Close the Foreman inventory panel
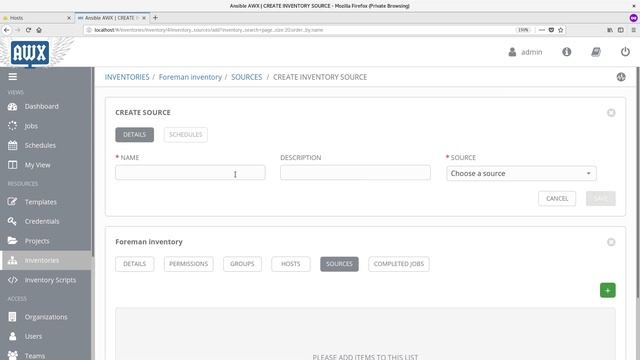The width and height of the screenshot is (640, 360). tap(611, 242)
